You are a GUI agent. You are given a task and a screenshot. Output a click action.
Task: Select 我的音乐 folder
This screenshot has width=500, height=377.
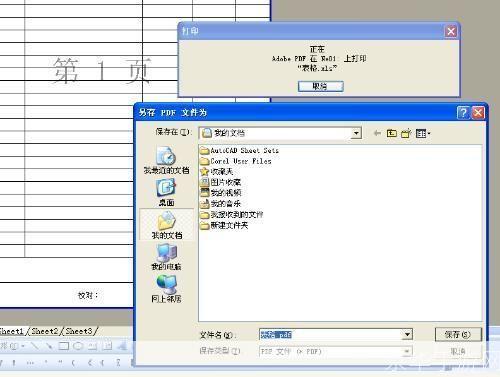click(220, 204)
